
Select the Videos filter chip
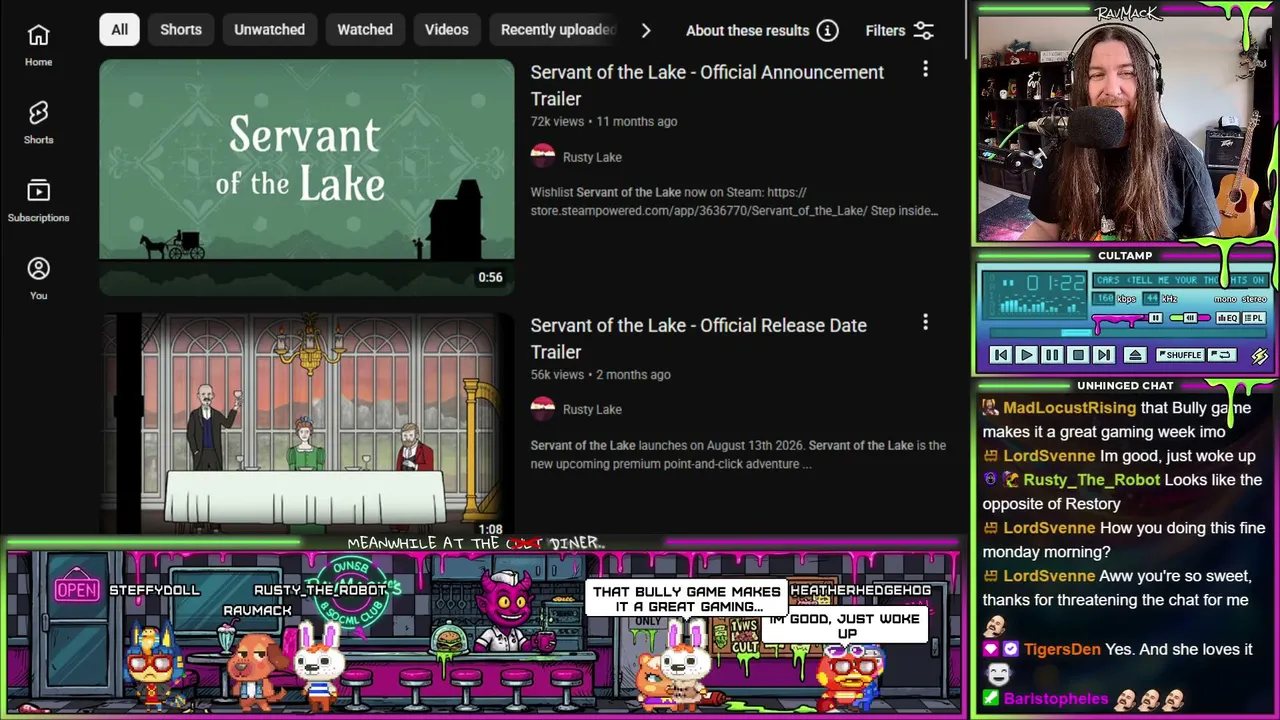coord(446,30)
